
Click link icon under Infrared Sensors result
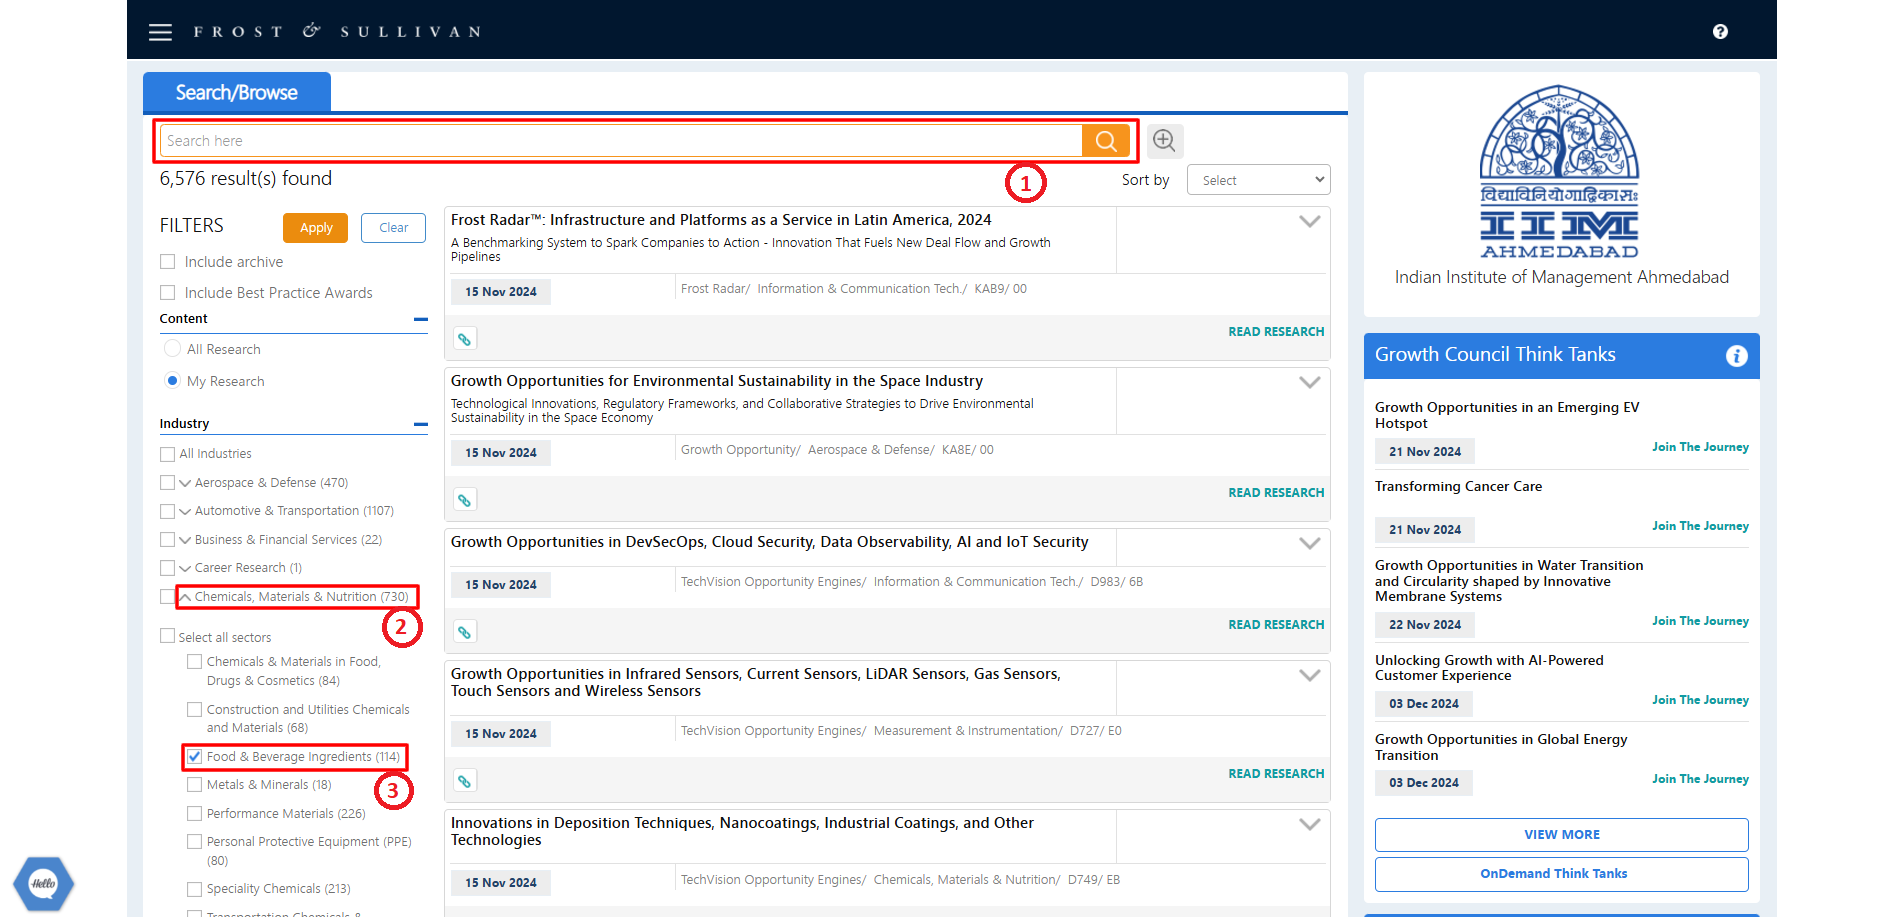(464, 781)
